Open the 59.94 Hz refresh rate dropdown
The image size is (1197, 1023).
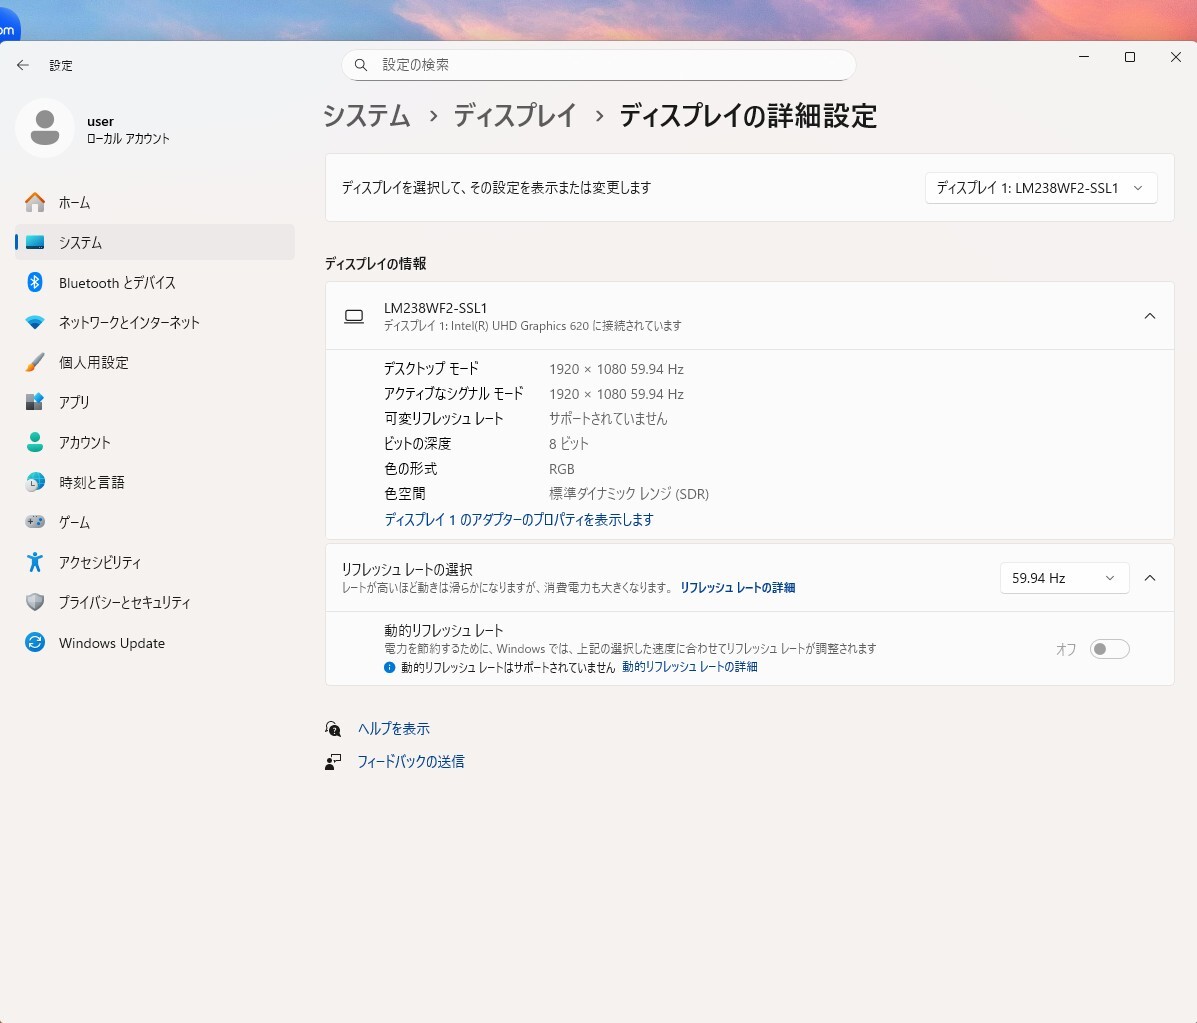point(1063,577)
